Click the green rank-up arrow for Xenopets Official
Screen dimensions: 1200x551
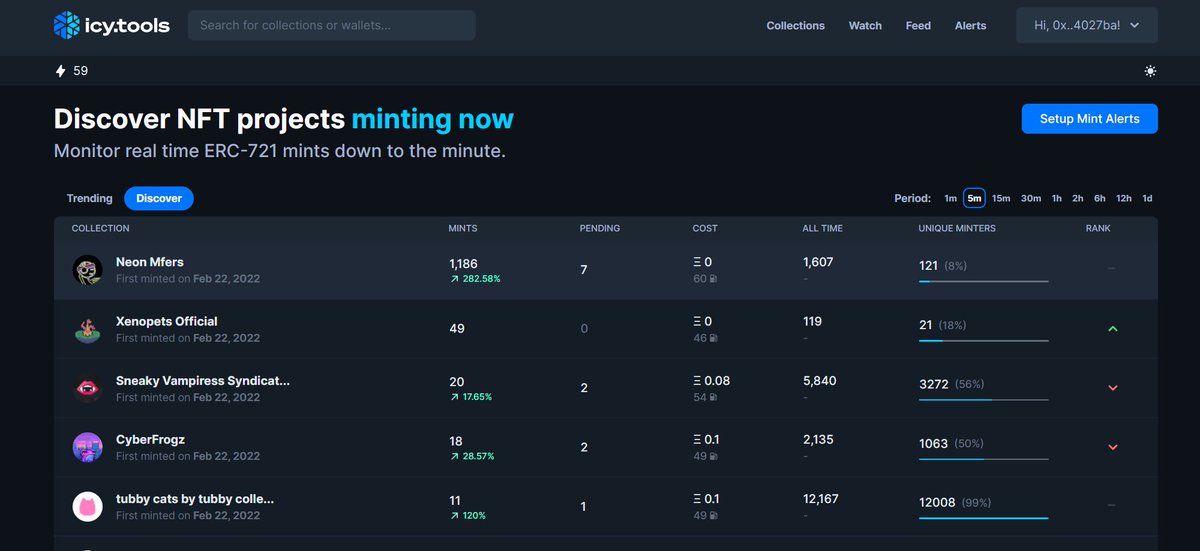pos(1113,329)
